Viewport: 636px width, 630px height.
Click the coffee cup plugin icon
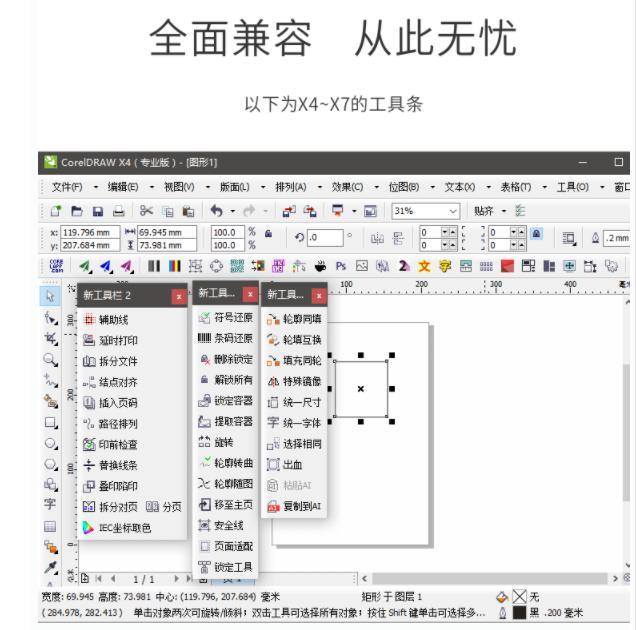tap(320, 266)
